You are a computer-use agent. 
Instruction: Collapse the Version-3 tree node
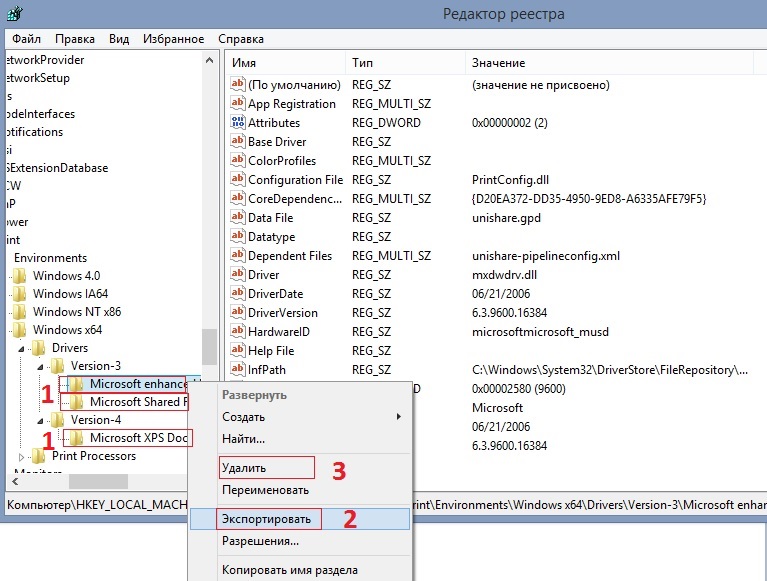(x=40, y=367)
